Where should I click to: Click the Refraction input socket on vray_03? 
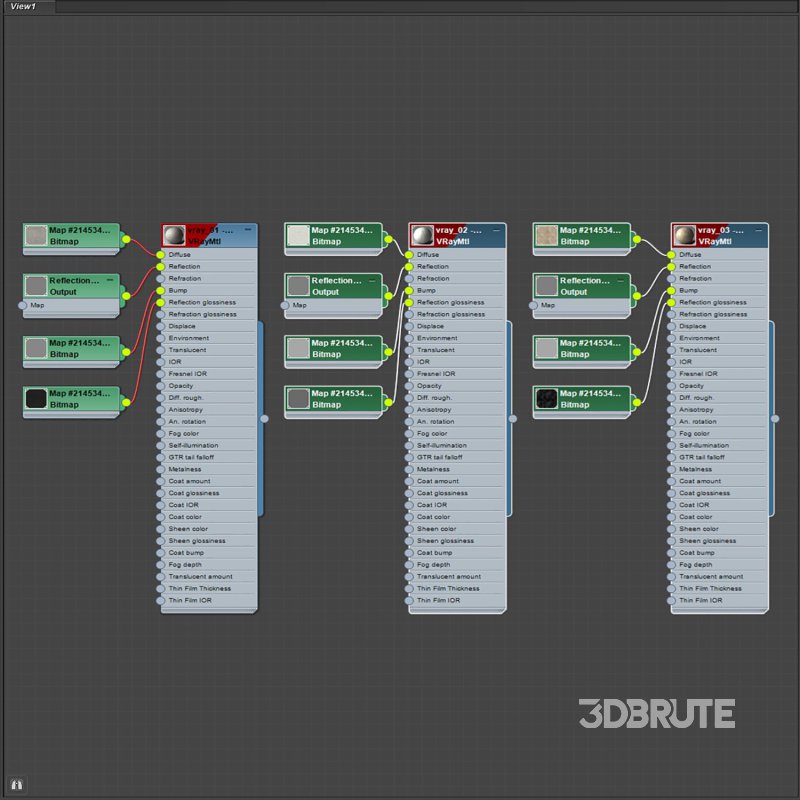[671, 279]
